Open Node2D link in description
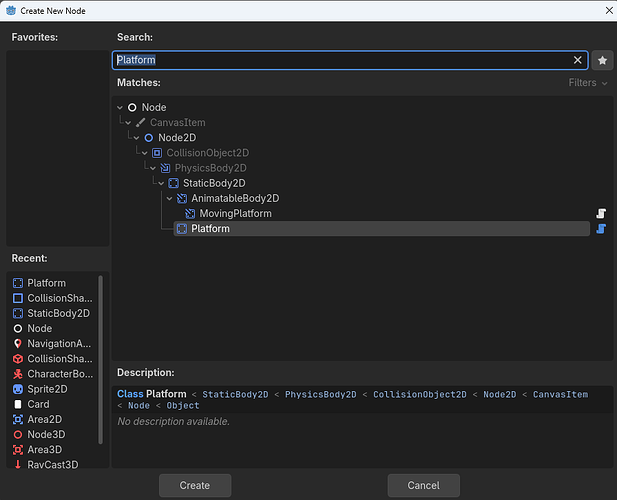The width and height of the screenshot is (617, 500). (500, 394)
